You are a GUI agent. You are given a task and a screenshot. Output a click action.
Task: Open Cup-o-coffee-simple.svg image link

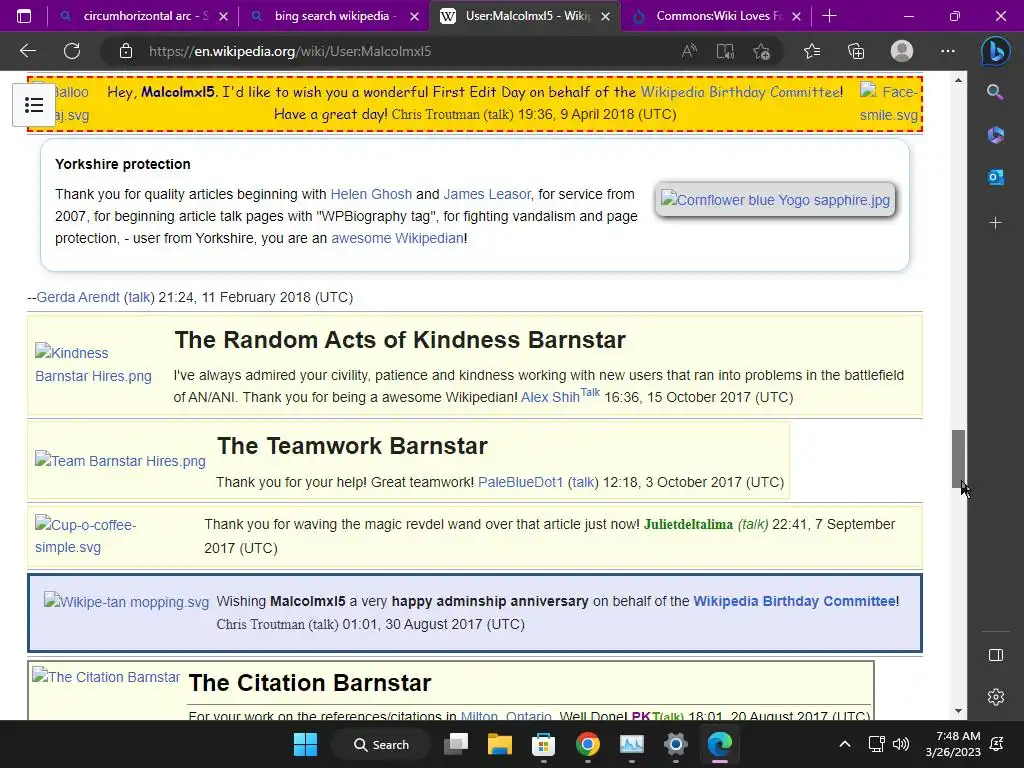click(x=86, y=536)
